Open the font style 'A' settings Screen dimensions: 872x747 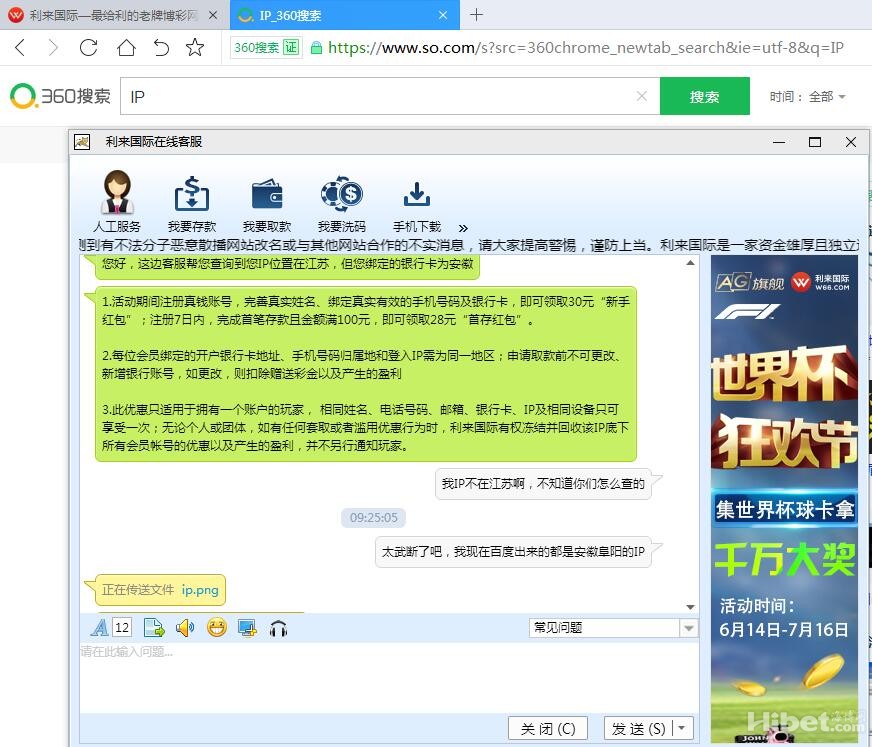click(x=99, y=628)
